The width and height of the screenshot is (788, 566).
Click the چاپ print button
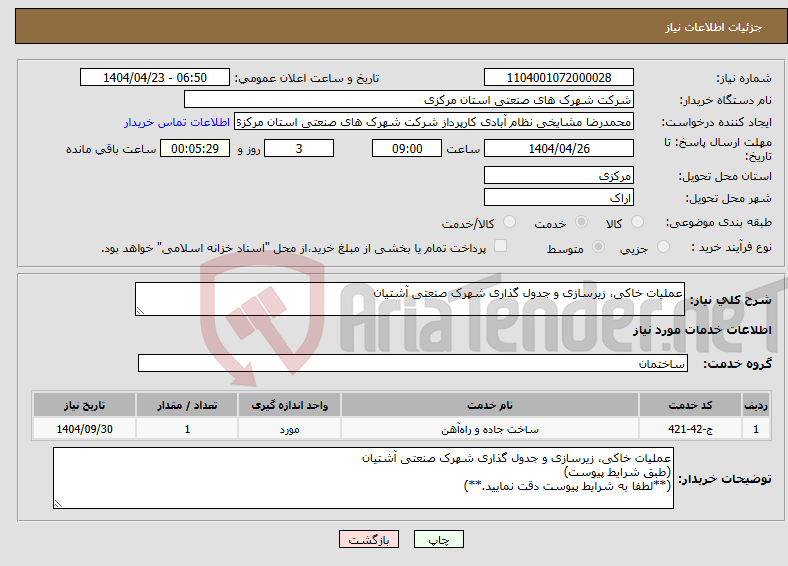coord(439,539)
